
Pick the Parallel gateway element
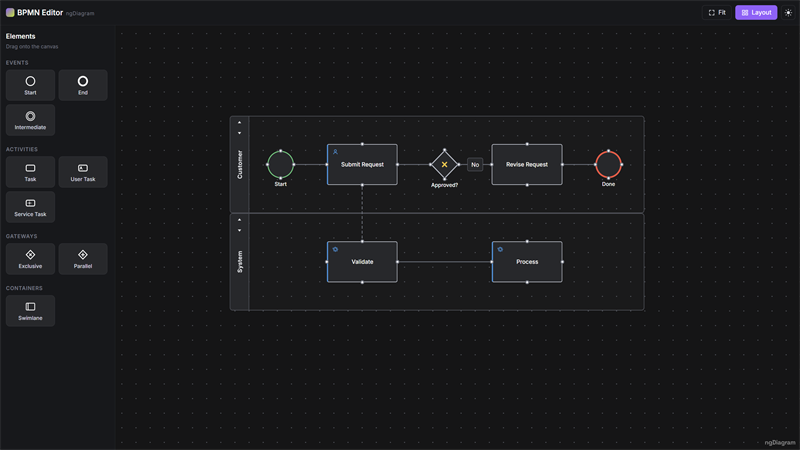[83, 259]
